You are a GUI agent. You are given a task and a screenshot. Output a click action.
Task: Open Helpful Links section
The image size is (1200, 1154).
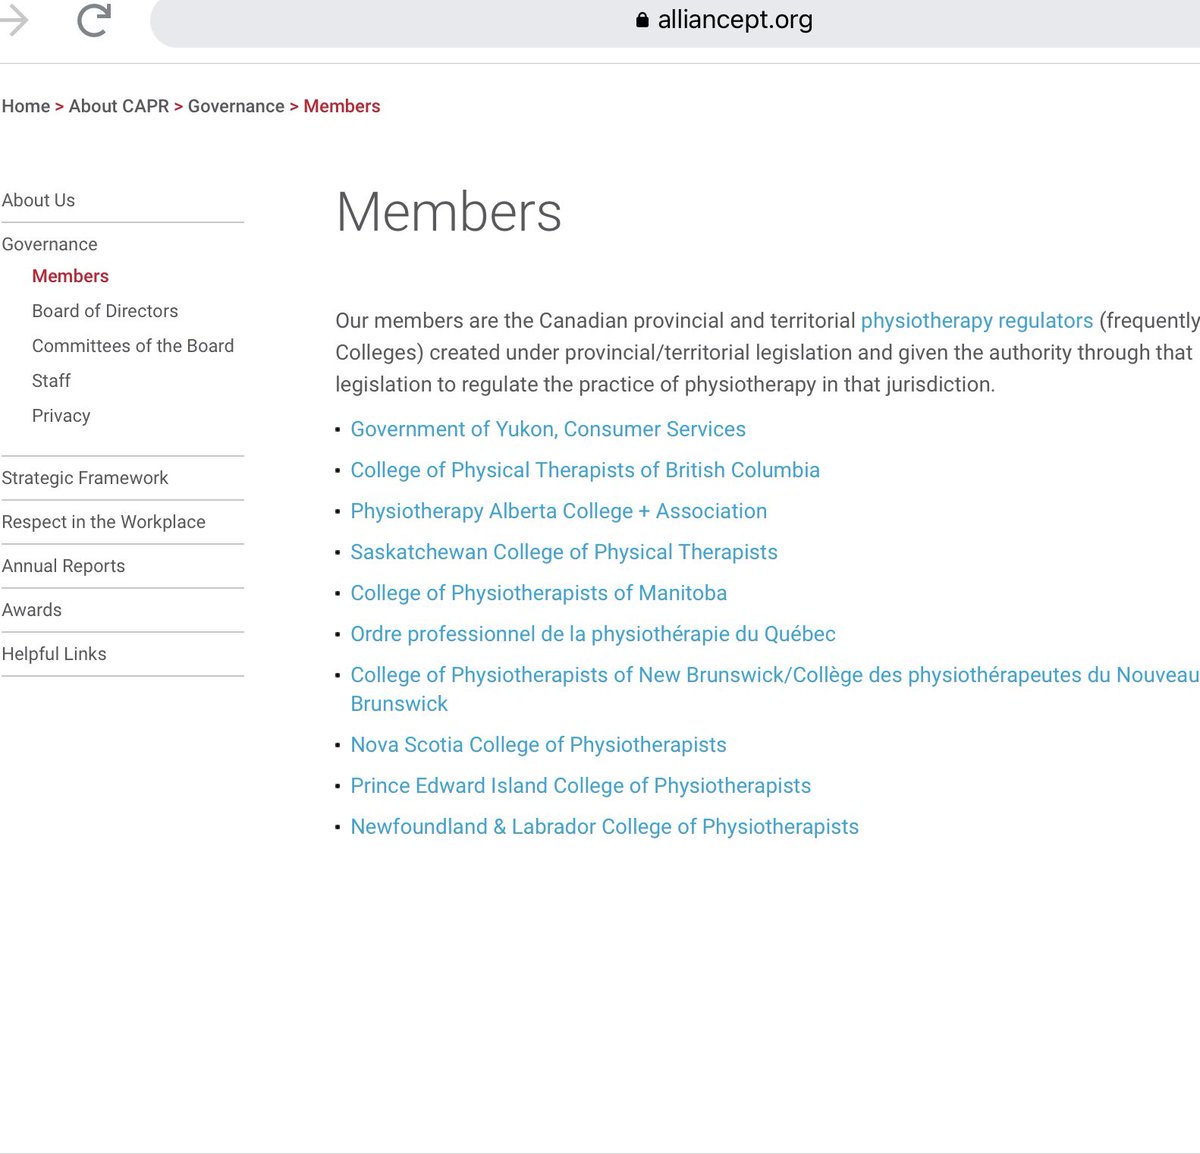54,654
